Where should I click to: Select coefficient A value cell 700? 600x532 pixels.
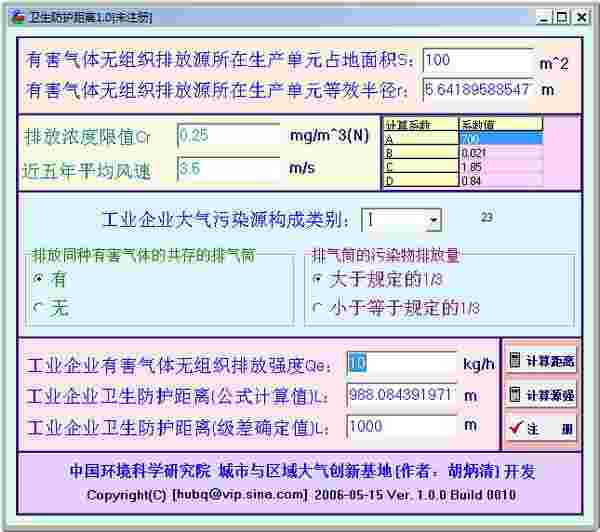pos(501,139)
